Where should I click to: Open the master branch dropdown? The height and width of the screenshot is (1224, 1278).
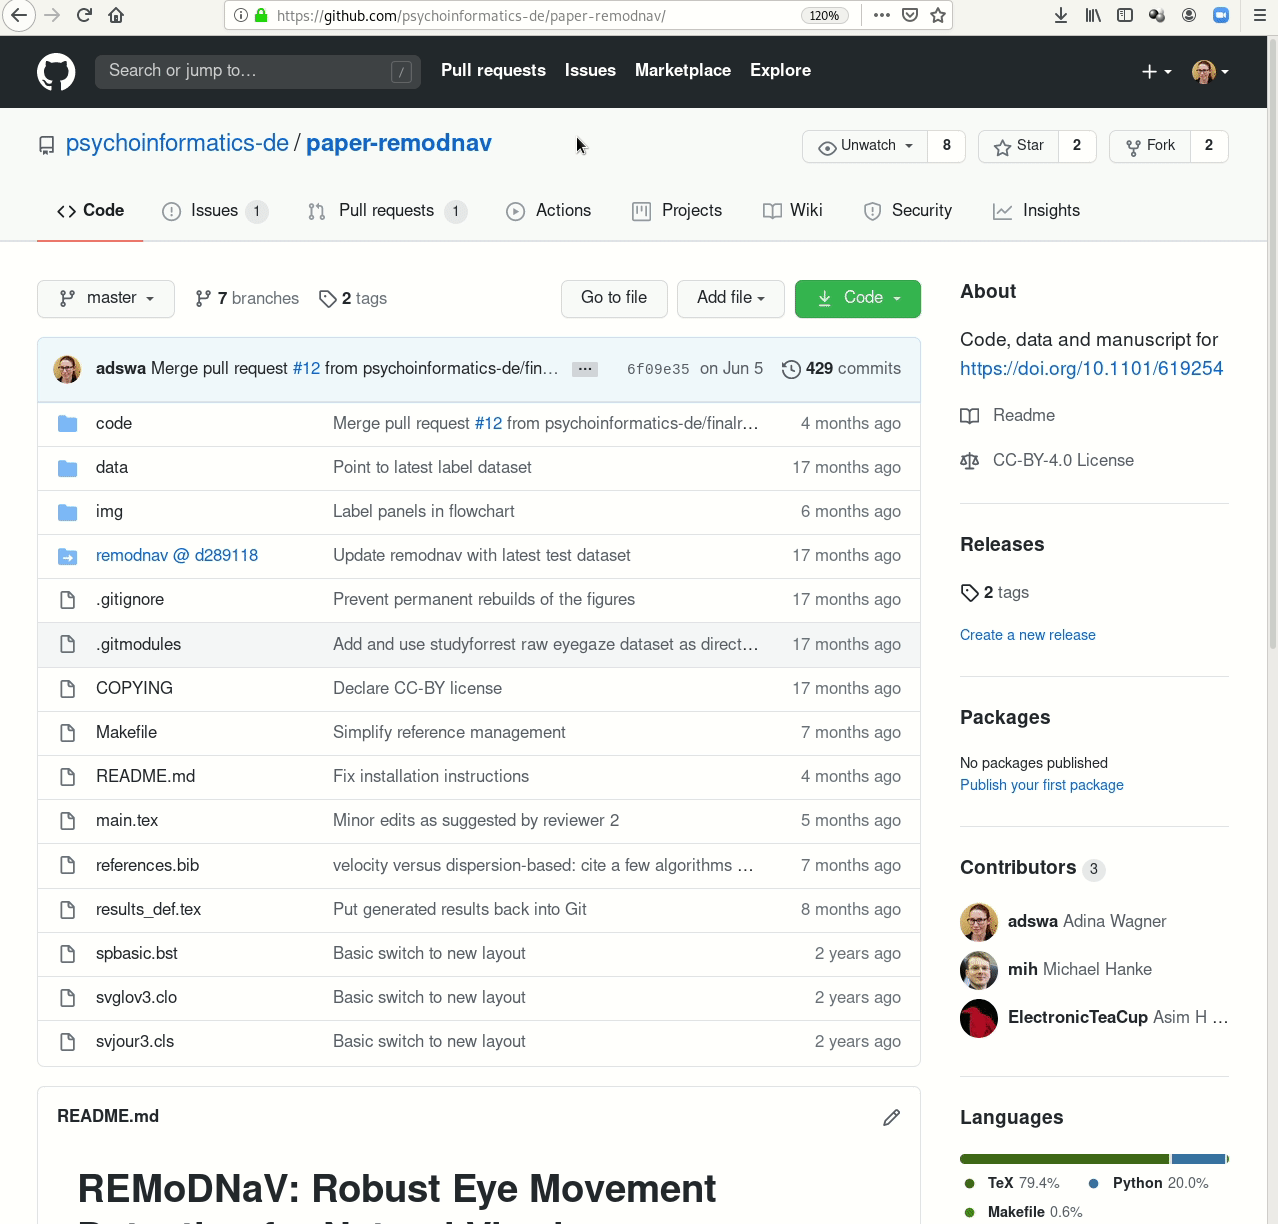tap(106, 299)
